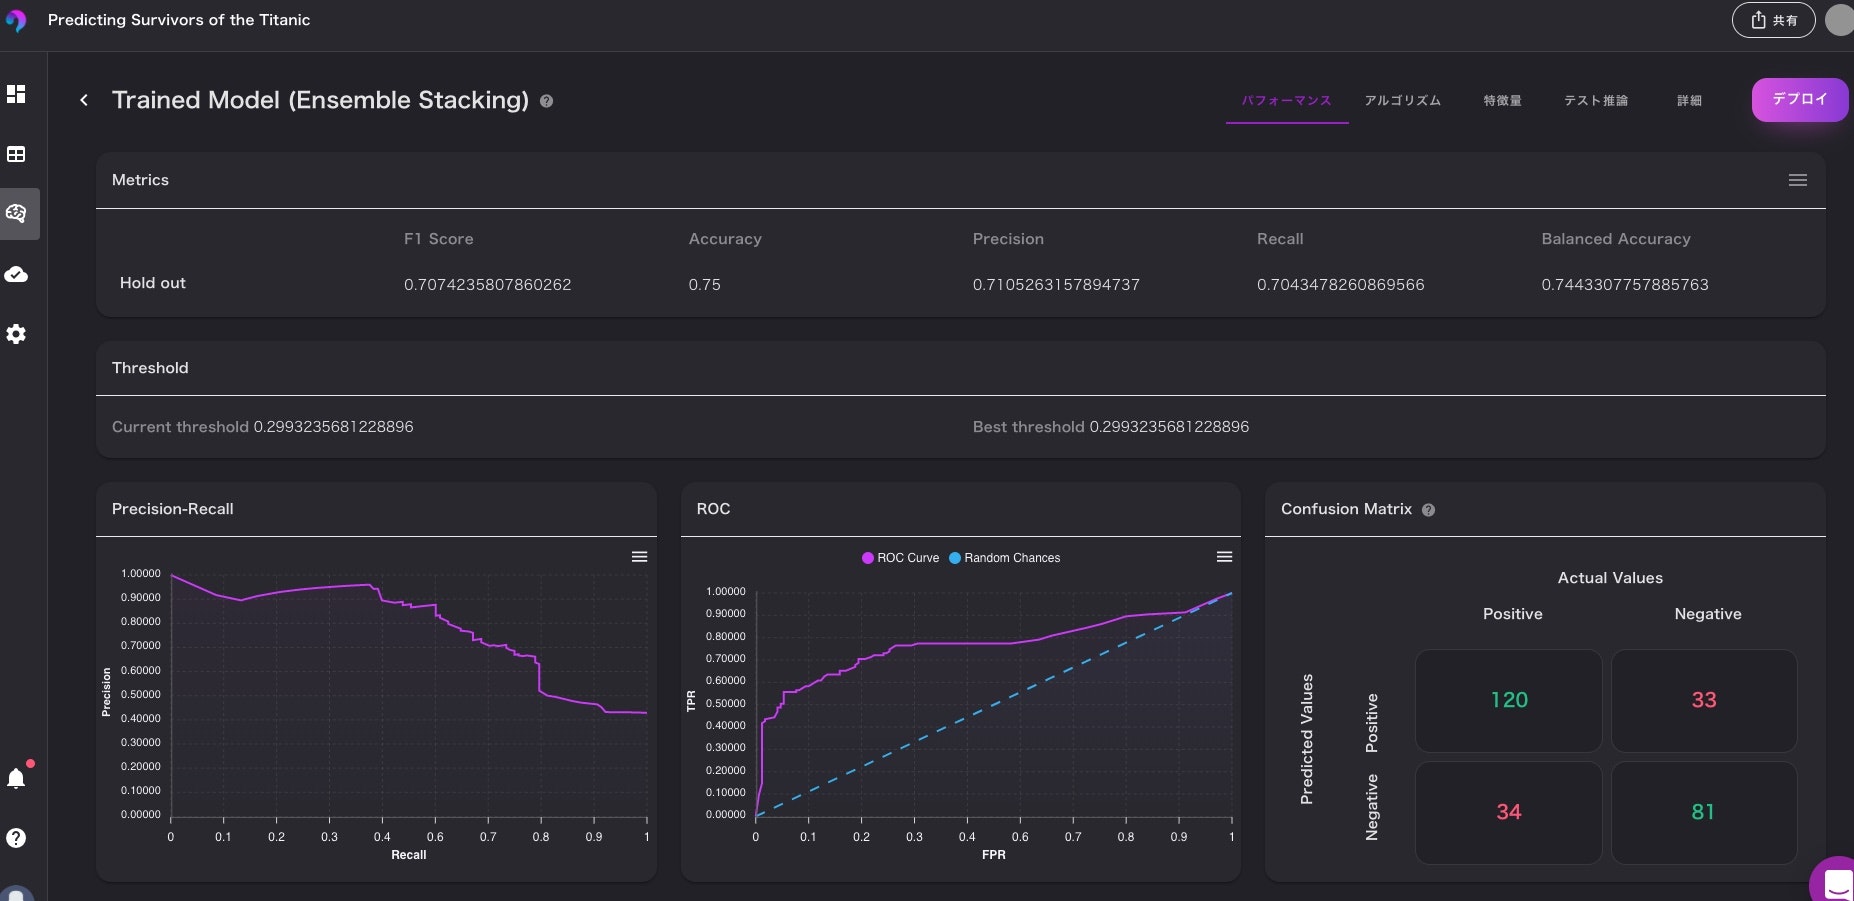Click the Actual Values label in confusion matrix
This screenshot has width=1854, height=901.
1610,578
